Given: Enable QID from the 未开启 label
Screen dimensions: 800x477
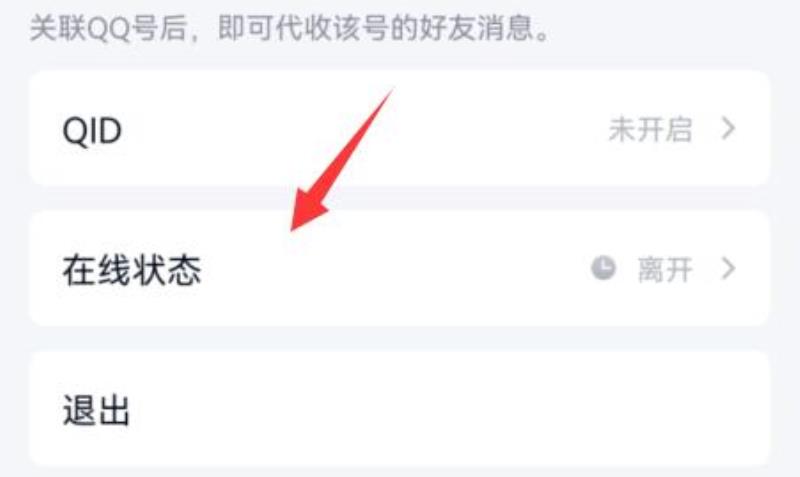Looking at the screenshot, I should tap(651, 130).
